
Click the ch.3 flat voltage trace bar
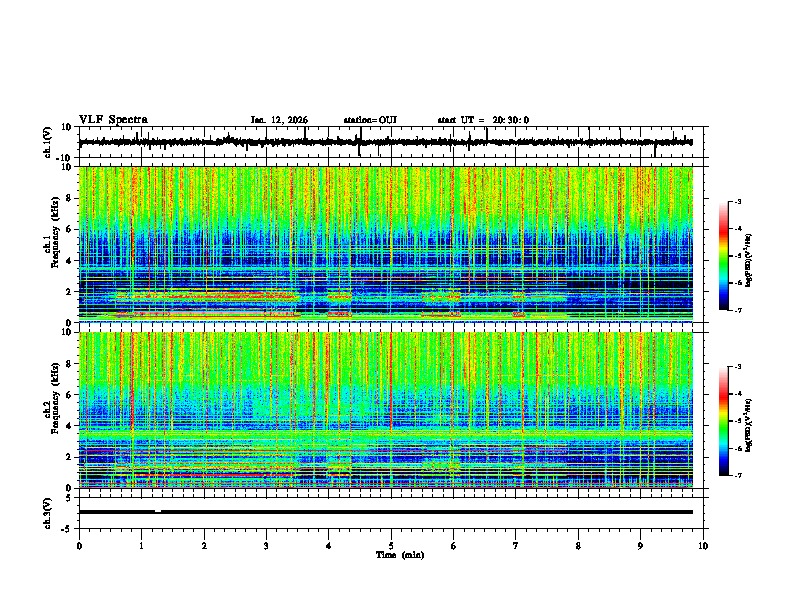(x=386, y=512)
